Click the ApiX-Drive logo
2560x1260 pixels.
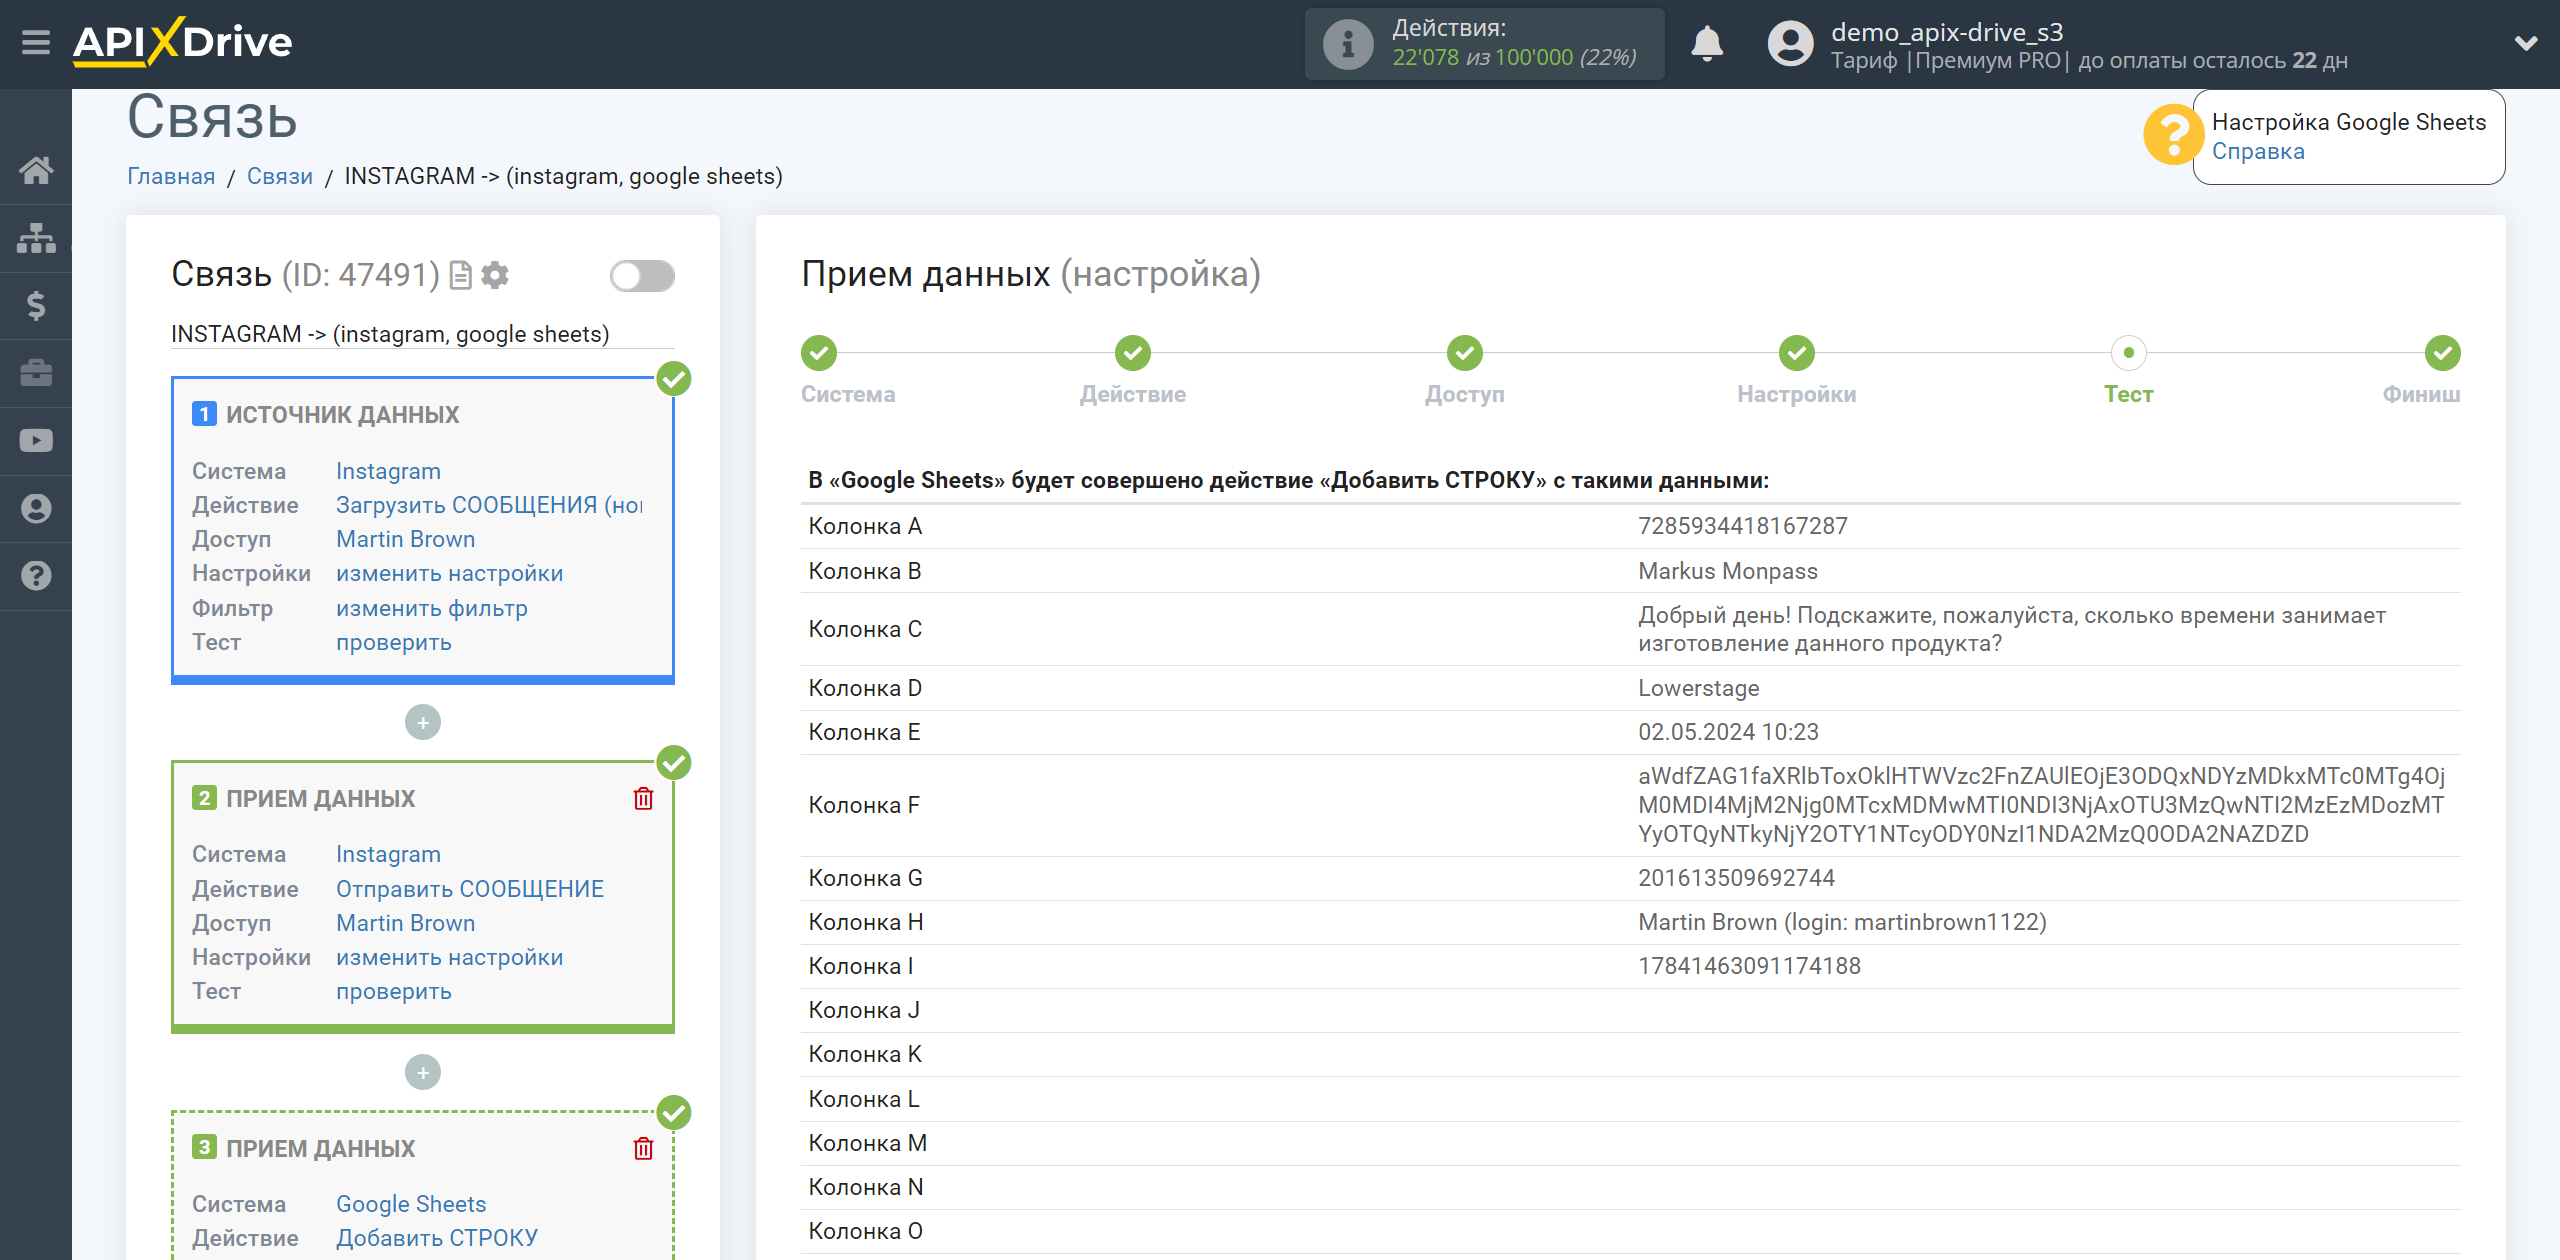[x=183, y=43]
